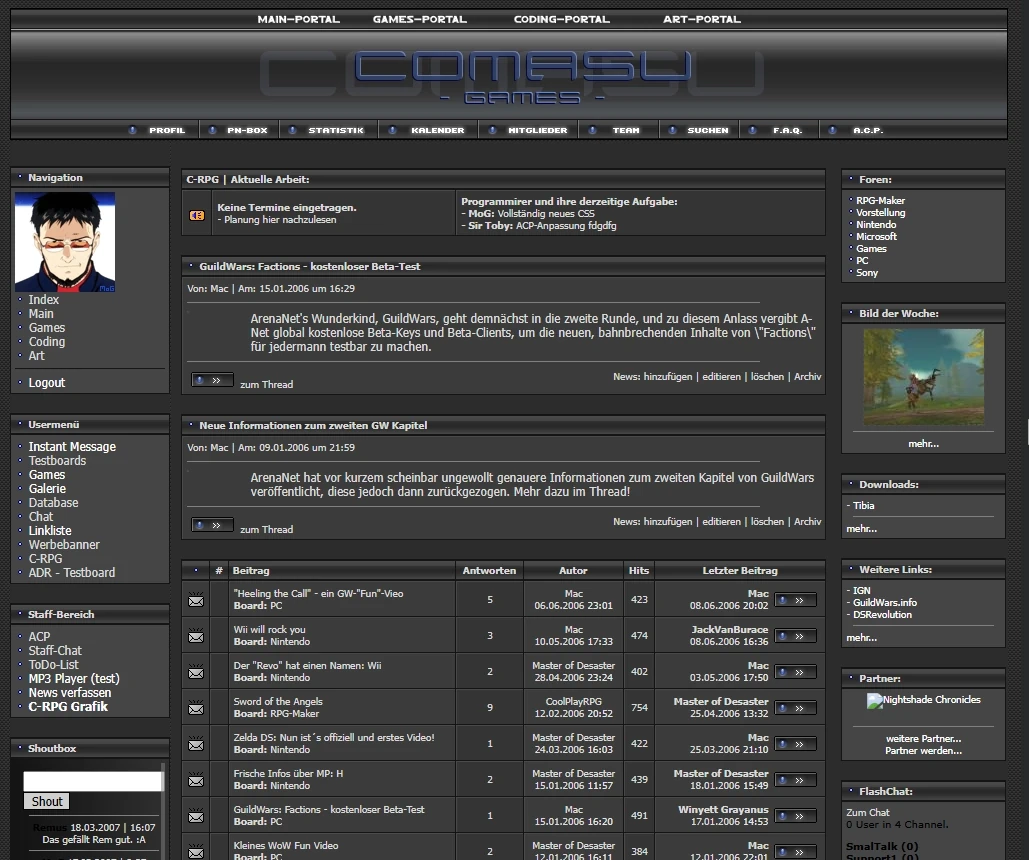Click mehr... under Bild der Woche
This screenshot has height=860, width=1029.
click(x=923, y=444)
